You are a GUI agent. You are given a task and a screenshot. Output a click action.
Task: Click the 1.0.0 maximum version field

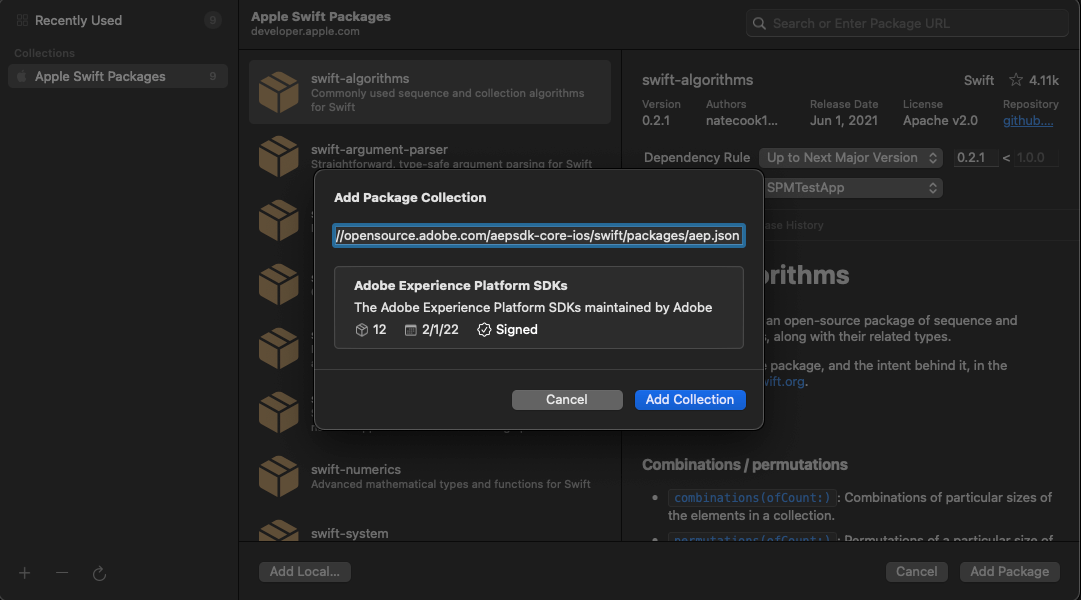pos(1036,158)
